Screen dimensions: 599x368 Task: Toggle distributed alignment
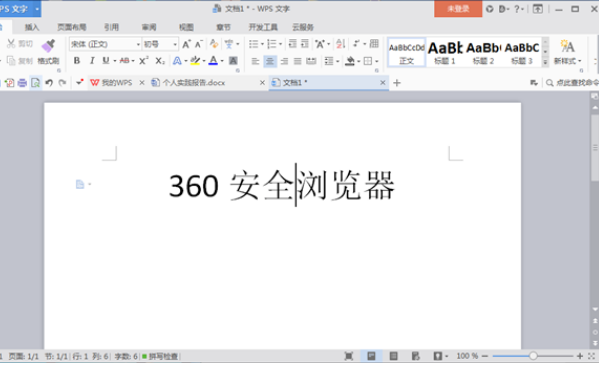311,61
